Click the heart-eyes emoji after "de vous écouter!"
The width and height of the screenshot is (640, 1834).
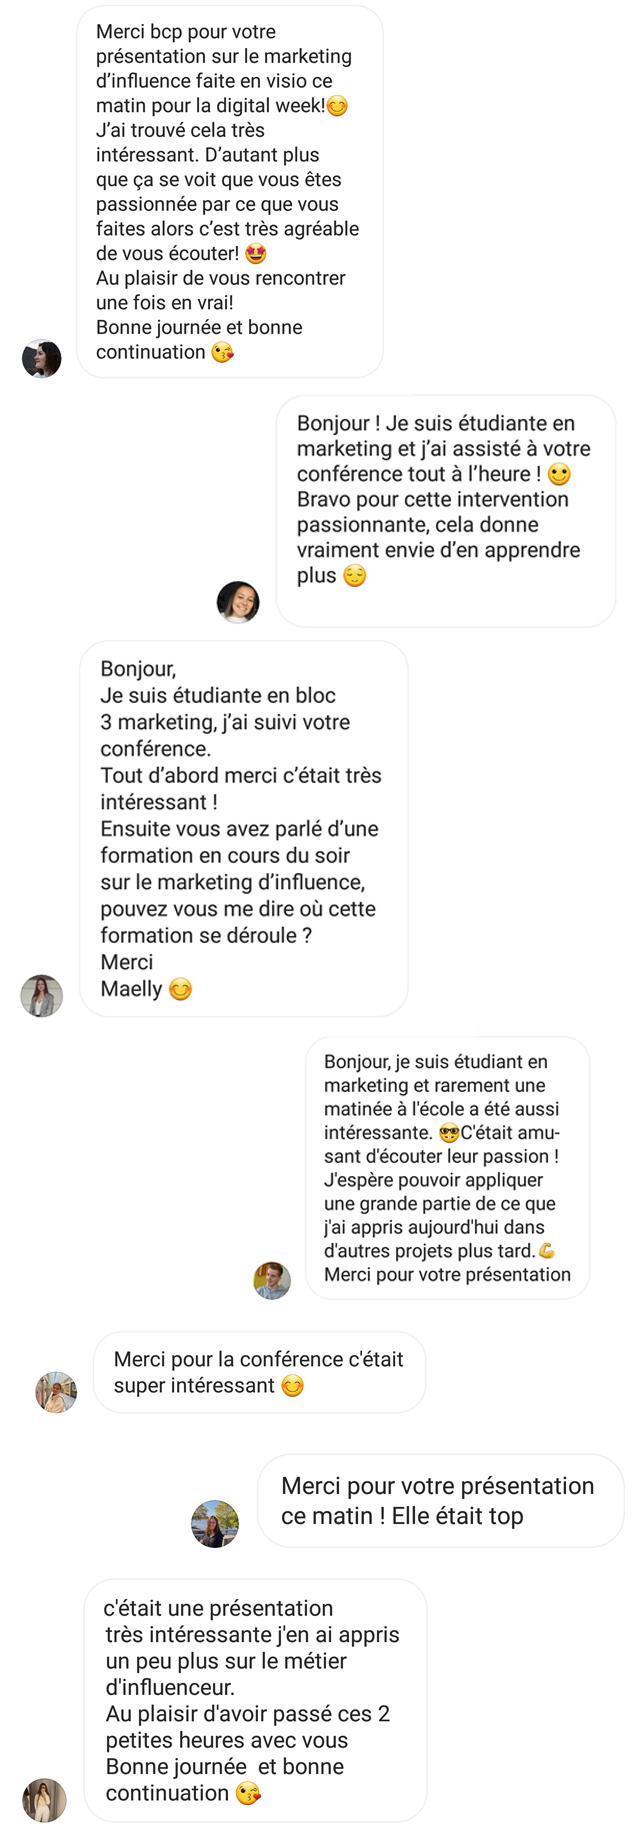255,254
